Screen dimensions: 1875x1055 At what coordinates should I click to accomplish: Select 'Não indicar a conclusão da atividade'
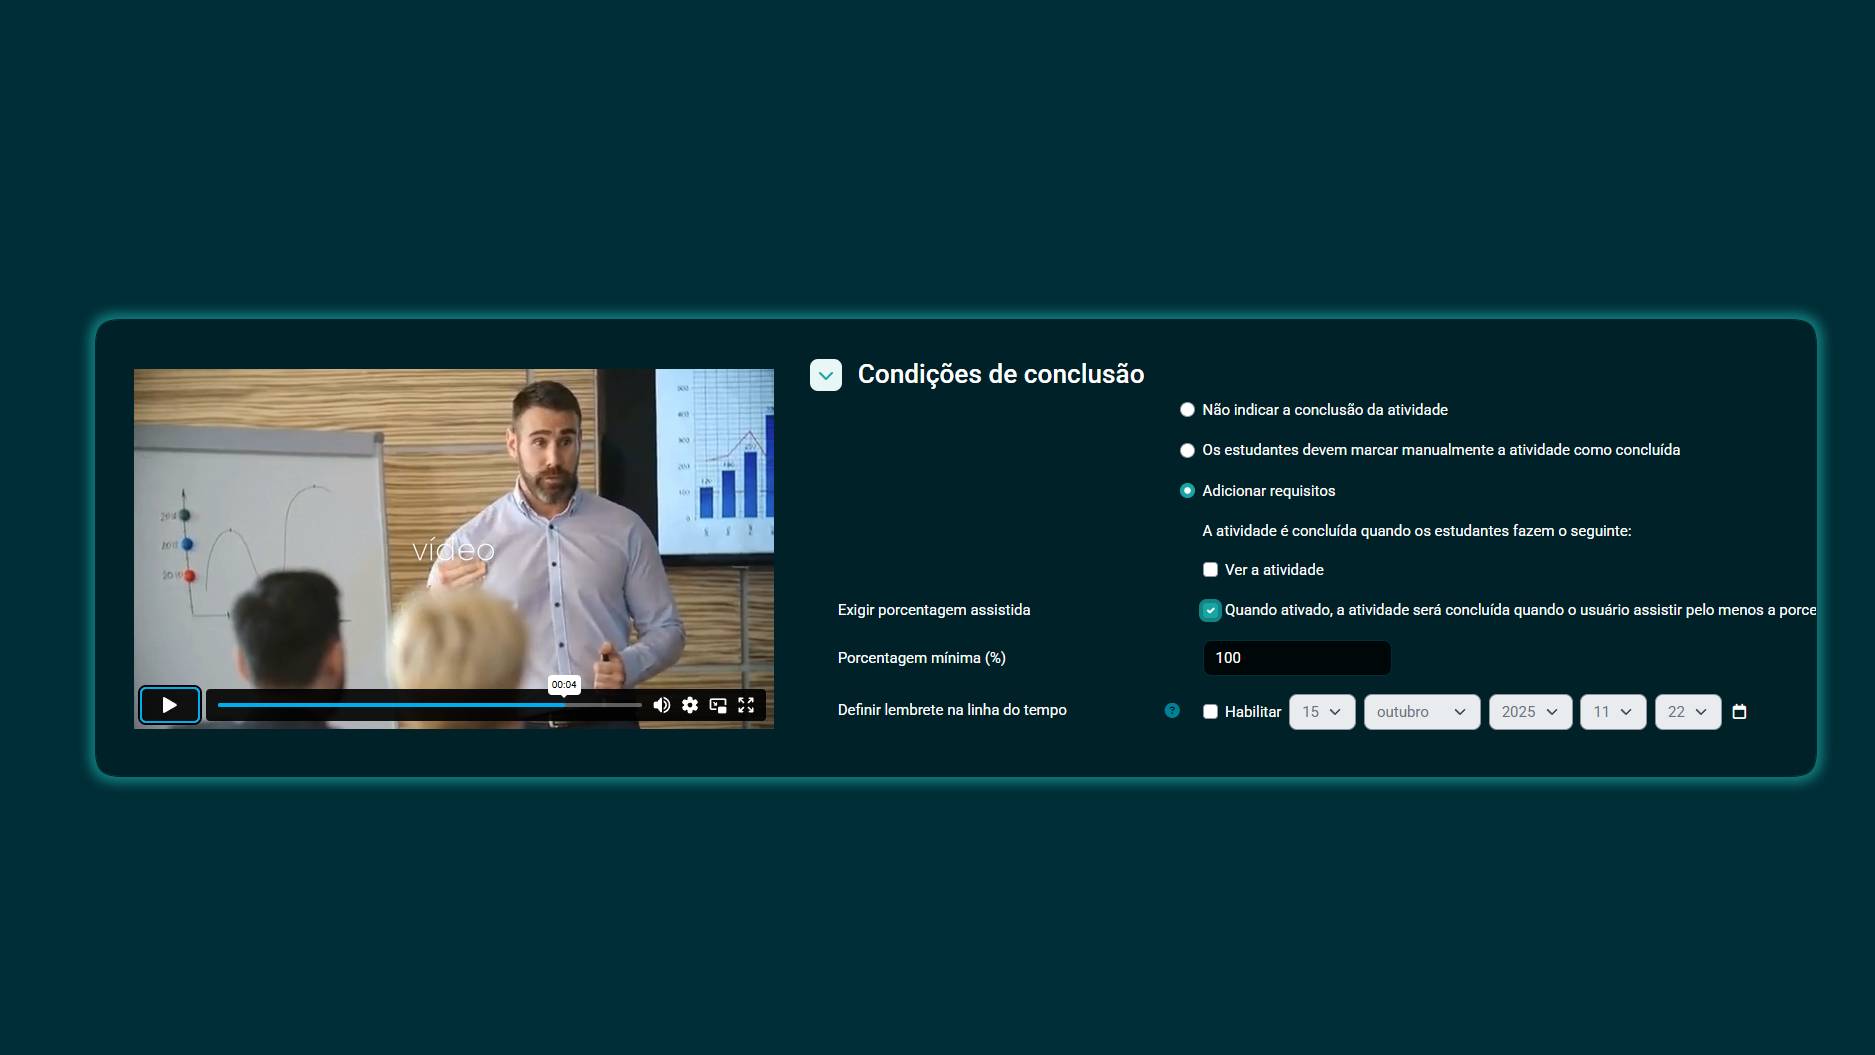point(1187,410)
